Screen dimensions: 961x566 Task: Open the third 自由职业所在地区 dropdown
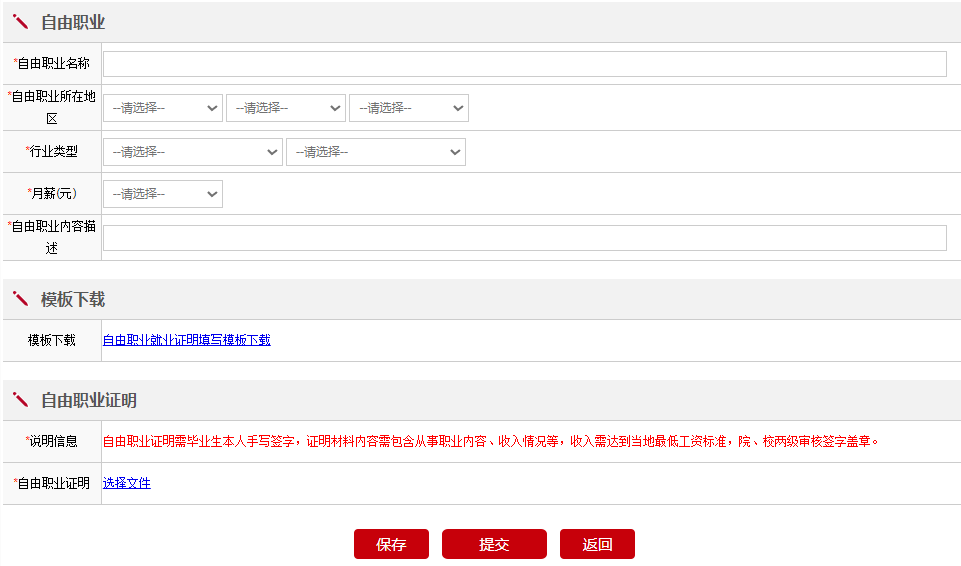tap(408, 108)
